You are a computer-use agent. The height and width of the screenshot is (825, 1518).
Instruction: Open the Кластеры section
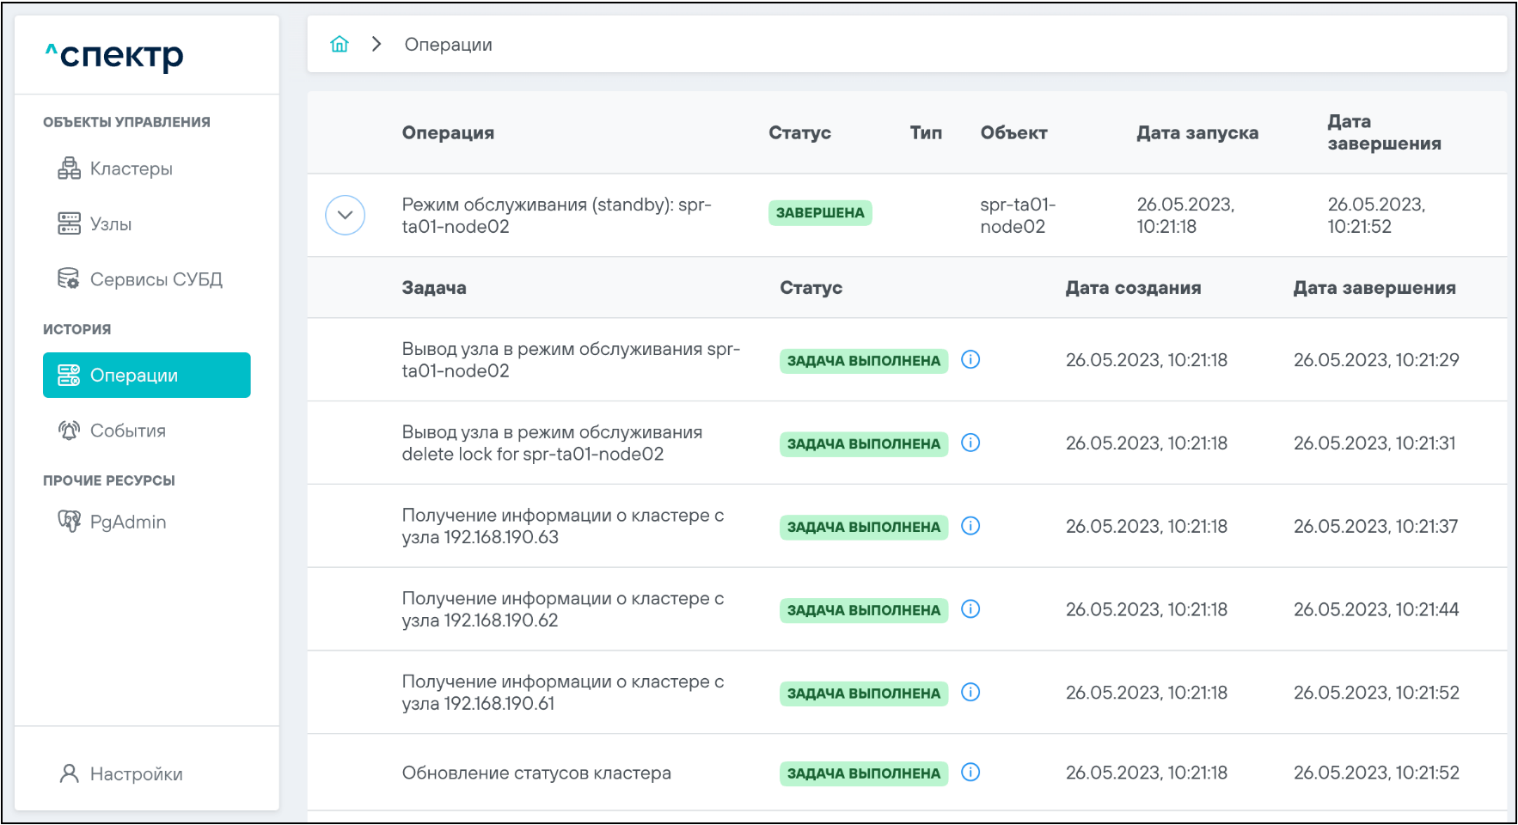click(x=130, y=169)
